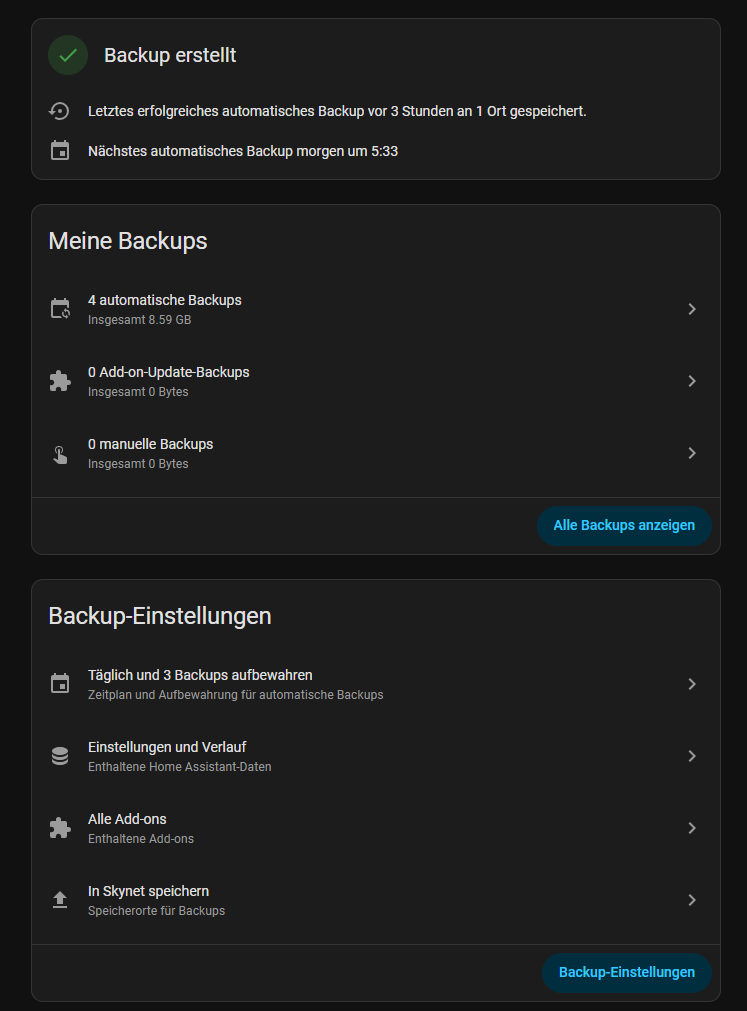The width and height of the screenshot is (747, 1011).
Task: Click the calendar icon next to Täglich schedule
Action: coord(60,684)
